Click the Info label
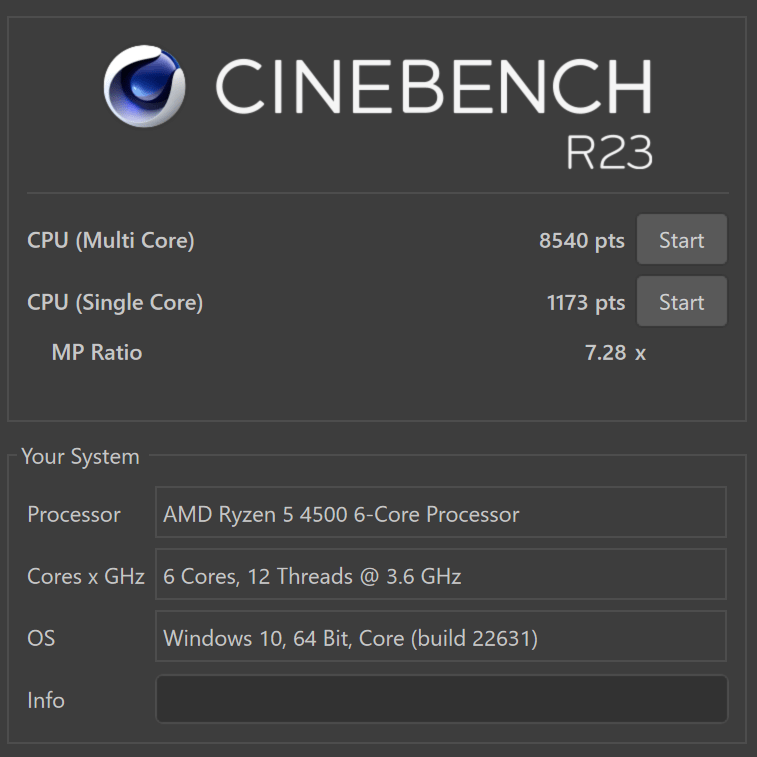This screenshot has height=757, width=757. click(46, 701)
